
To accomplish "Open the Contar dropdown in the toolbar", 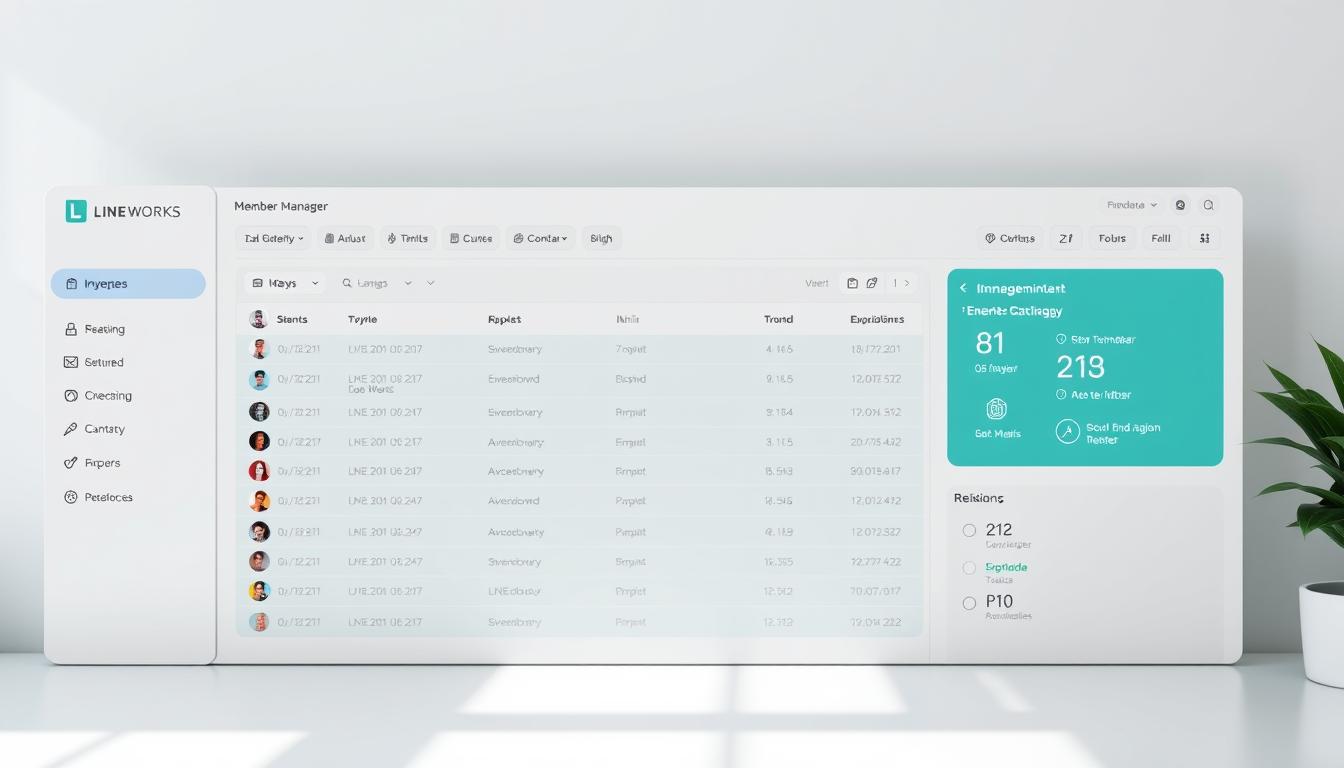I will click(540, 239).
